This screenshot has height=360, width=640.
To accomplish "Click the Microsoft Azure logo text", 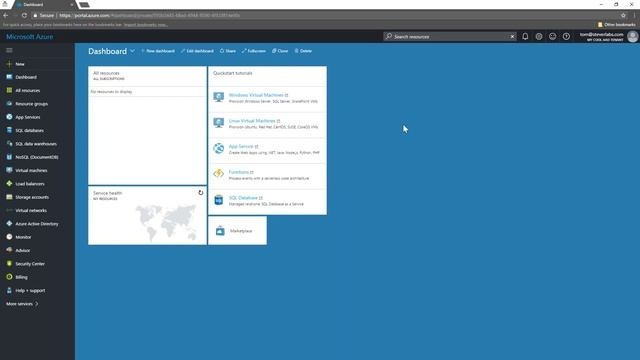I will [29, 37].
